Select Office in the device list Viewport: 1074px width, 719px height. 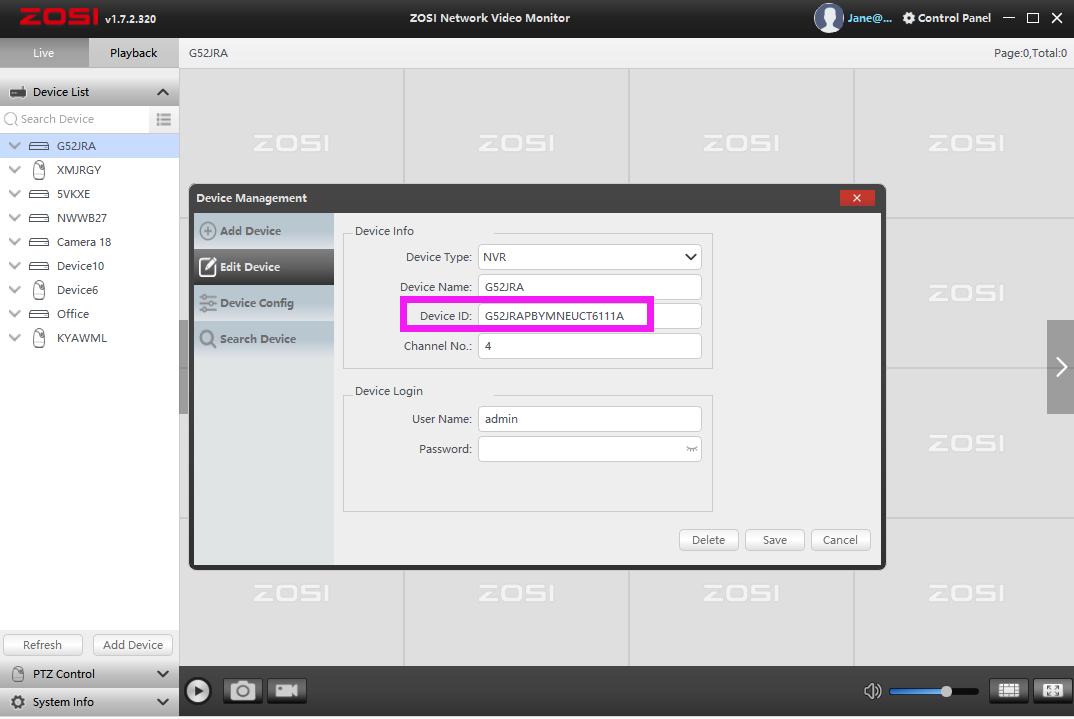tap(89, 314)
